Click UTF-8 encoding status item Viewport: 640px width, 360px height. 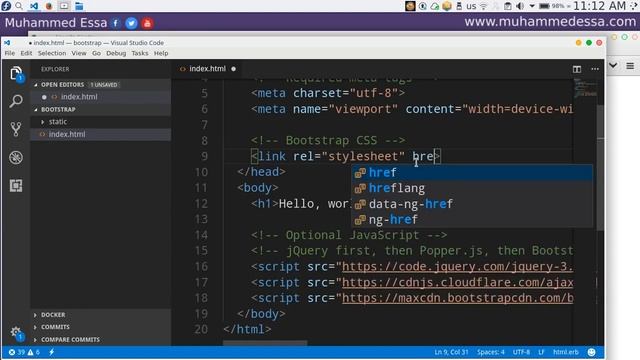coord(521,352)
